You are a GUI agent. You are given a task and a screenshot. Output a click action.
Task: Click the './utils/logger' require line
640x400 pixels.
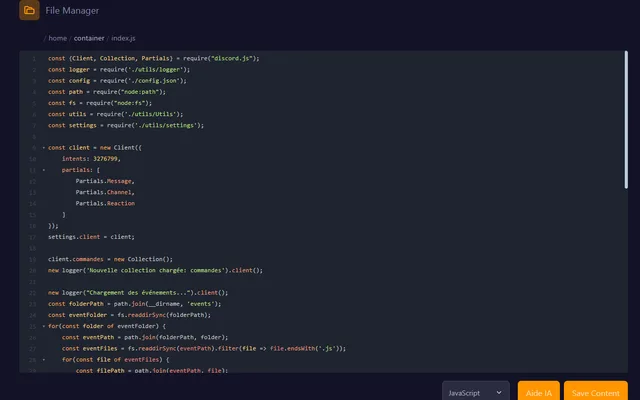[x=119, y=69]
